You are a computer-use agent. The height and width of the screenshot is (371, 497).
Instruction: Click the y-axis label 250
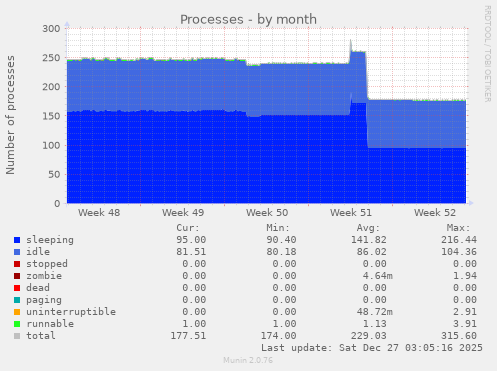[51, 58]
